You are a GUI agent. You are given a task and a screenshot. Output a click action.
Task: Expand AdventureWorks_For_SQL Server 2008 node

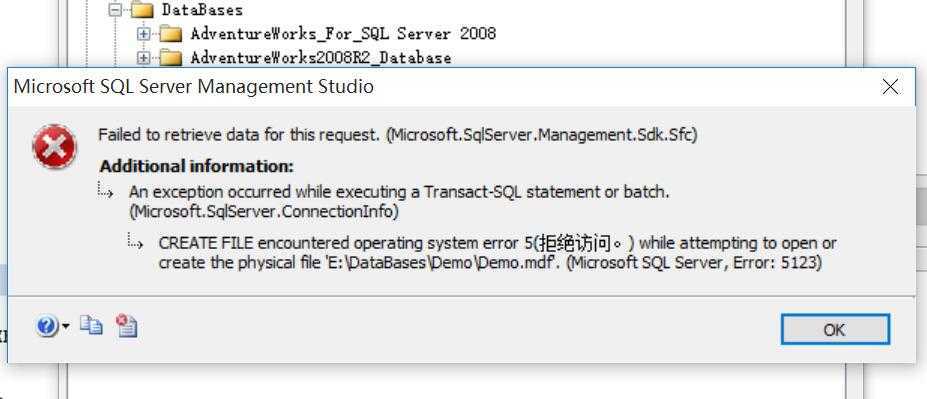(x=143, y=34)
